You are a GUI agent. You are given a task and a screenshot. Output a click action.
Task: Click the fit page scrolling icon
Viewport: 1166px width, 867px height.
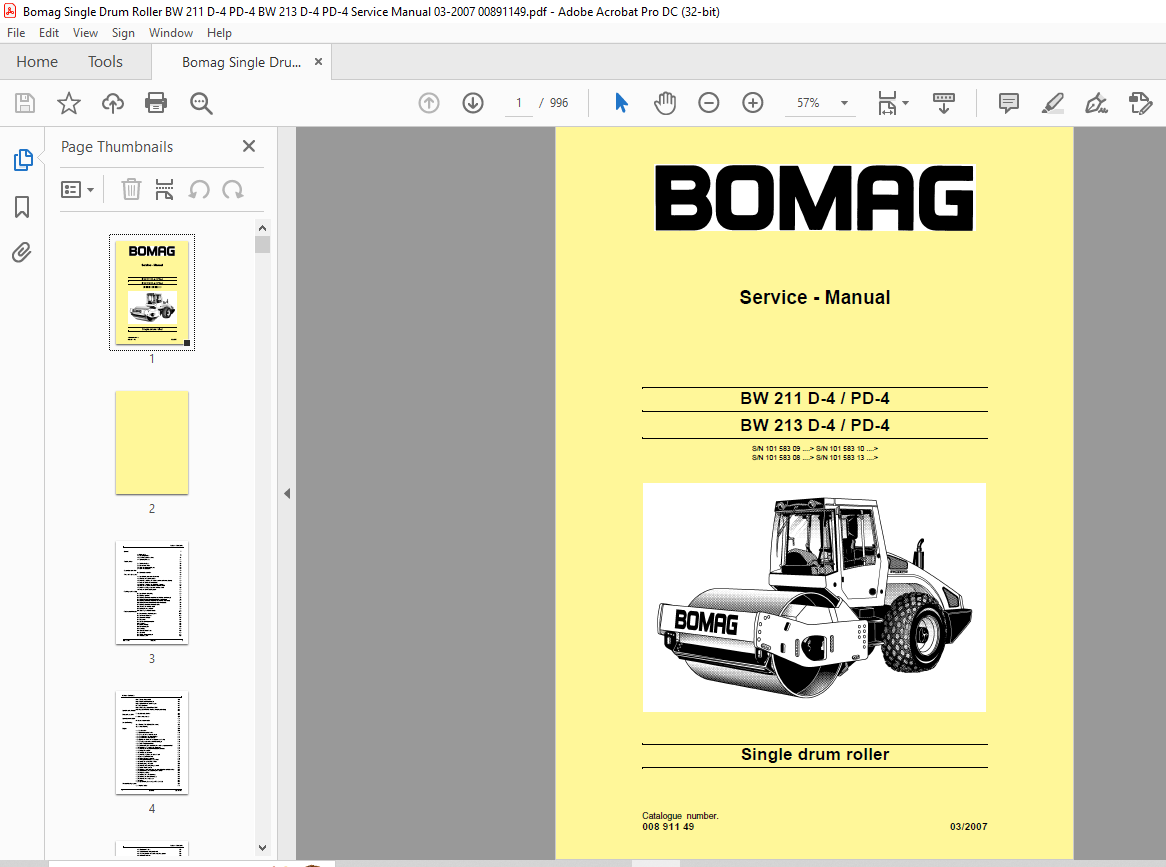pos(887,103)
